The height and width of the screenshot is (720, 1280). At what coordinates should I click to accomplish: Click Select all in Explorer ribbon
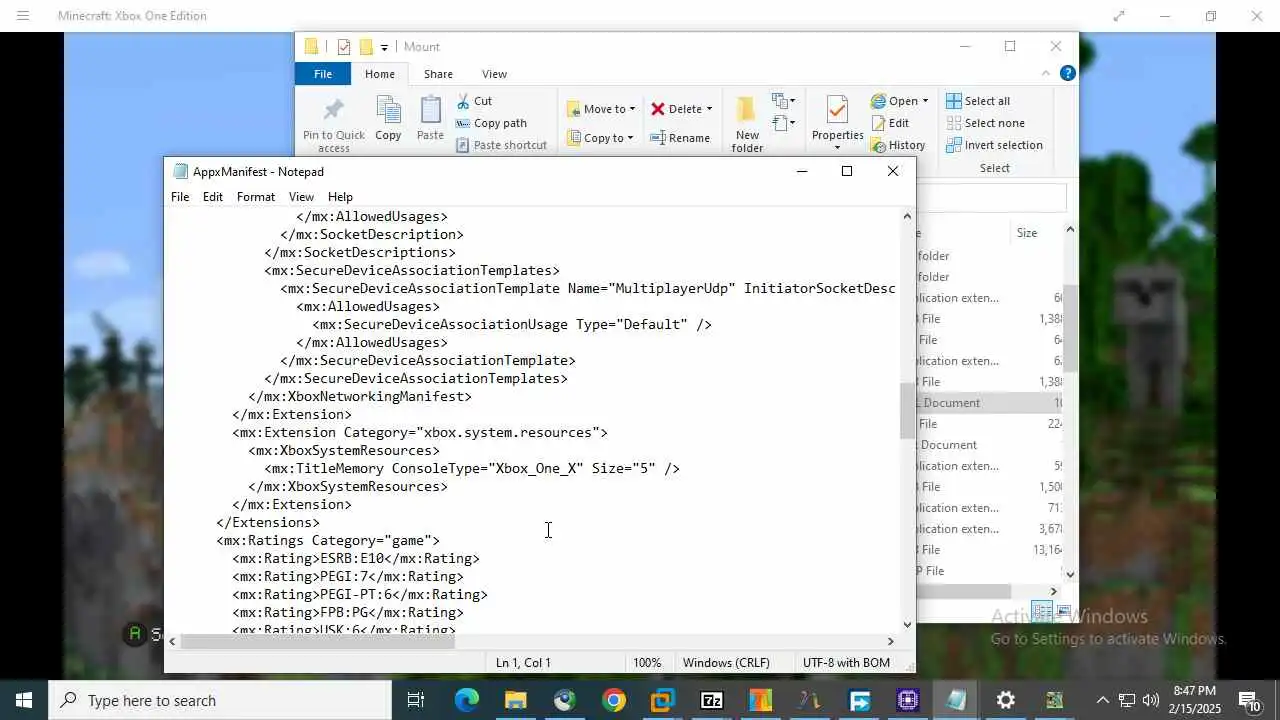[x=978, y=101]
